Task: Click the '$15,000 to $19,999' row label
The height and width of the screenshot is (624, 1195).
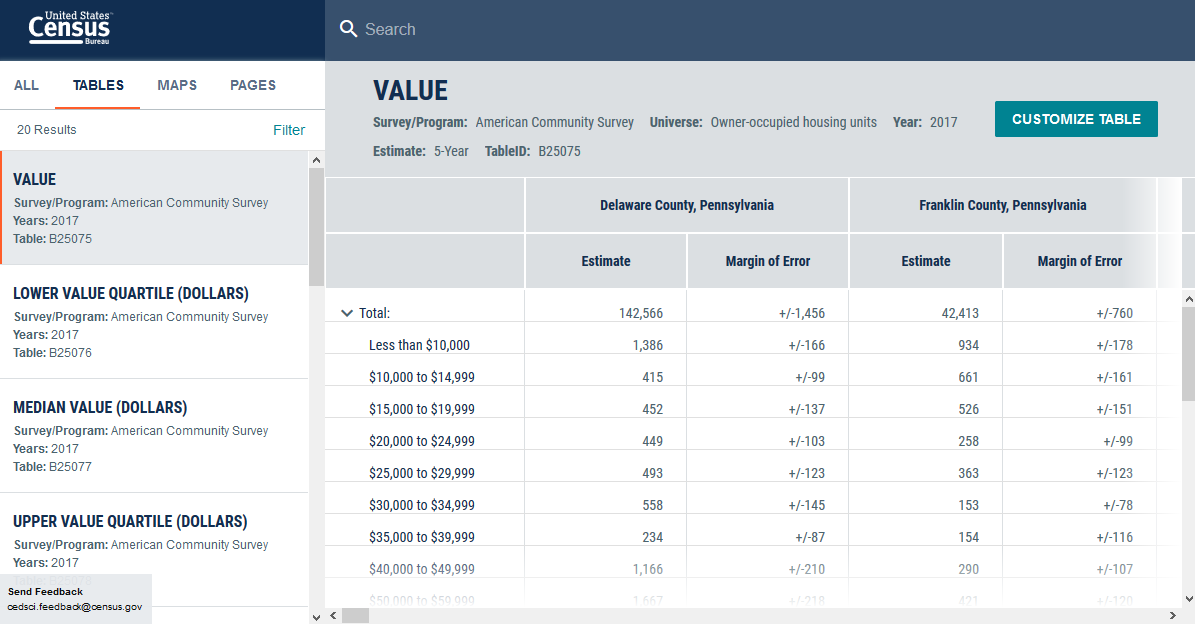Action: [x=421, y=409]
